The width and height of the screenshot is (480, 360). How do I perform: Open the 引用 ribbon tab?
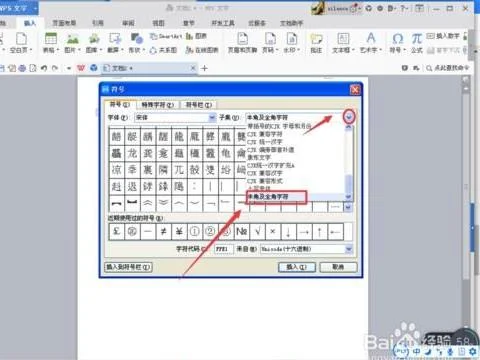(98, 23)
